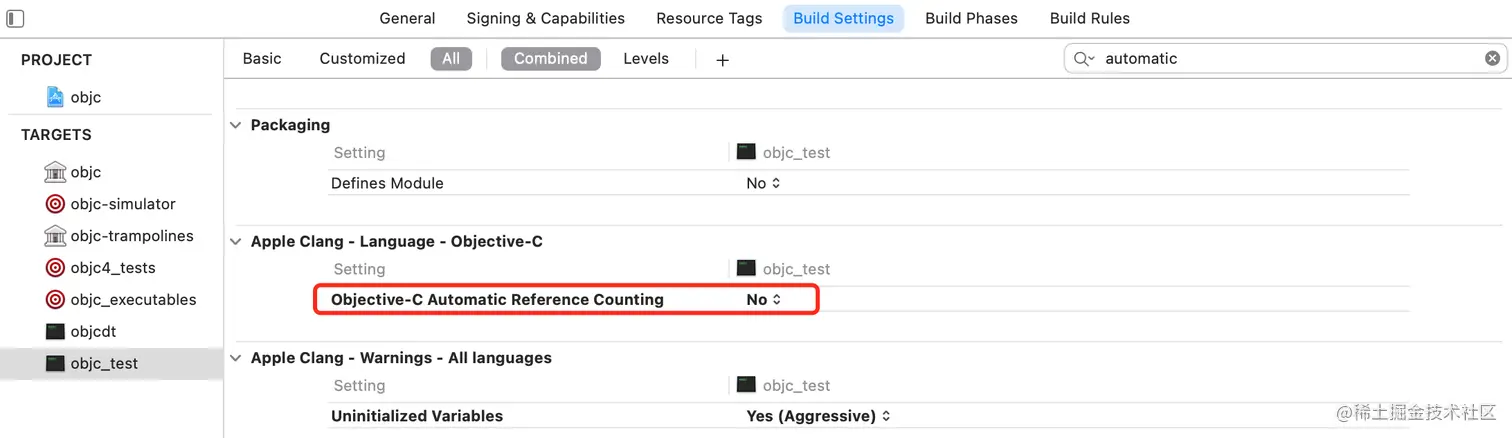
Task: Select the objc-simulator target icon
Action: (55, 204)
